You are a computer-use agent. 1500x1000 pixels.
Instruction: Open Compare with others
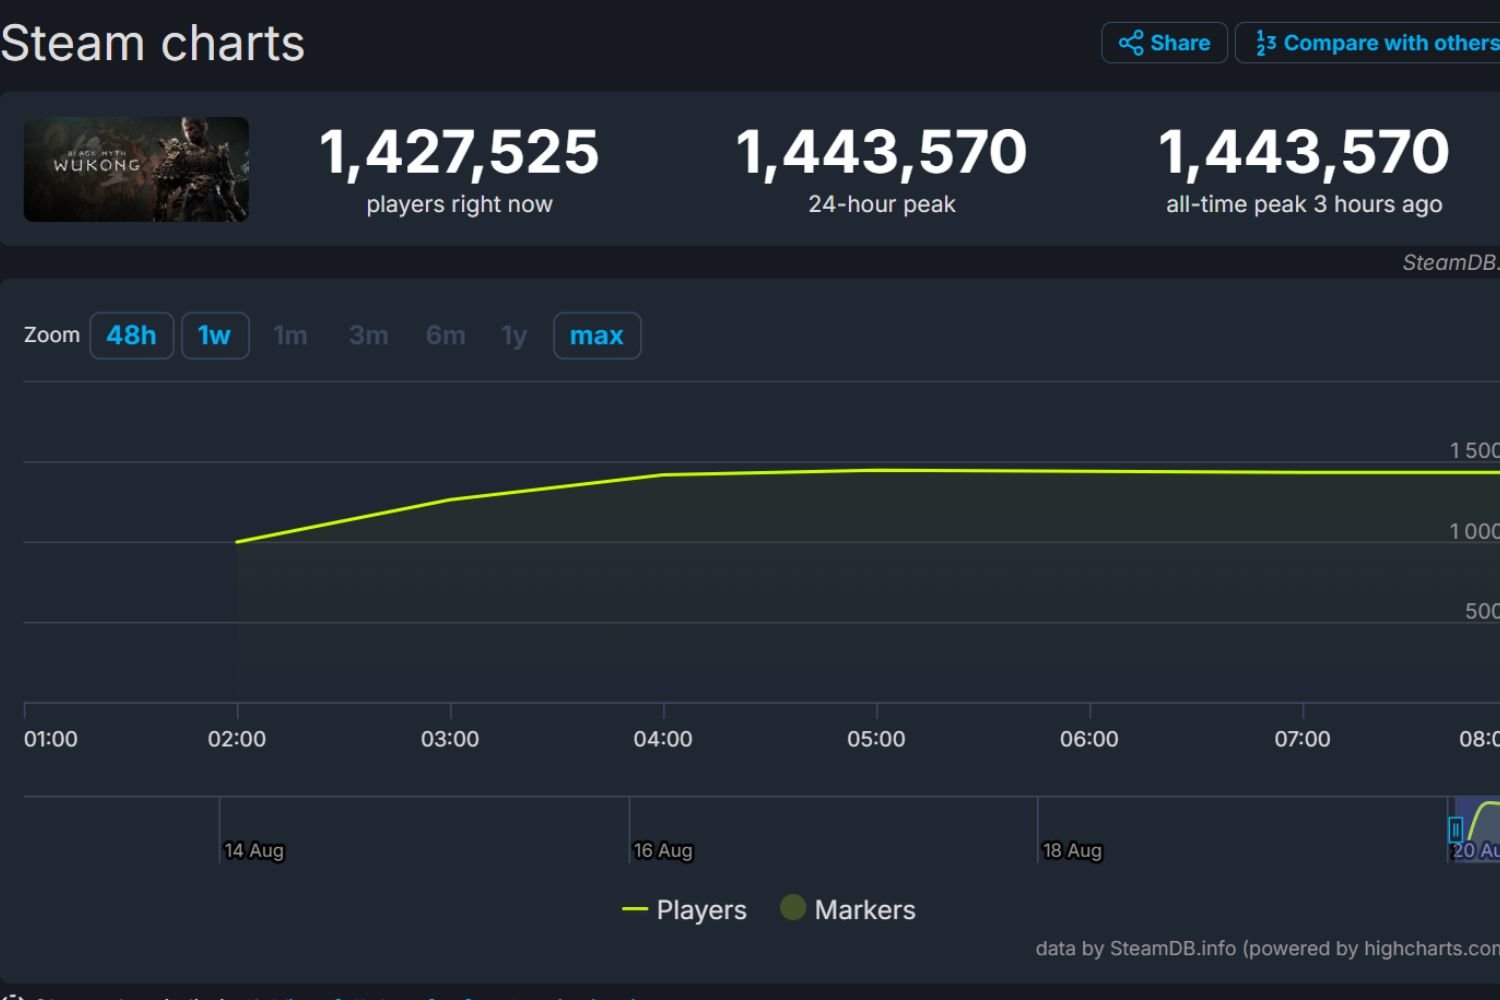click(1368, 43)
